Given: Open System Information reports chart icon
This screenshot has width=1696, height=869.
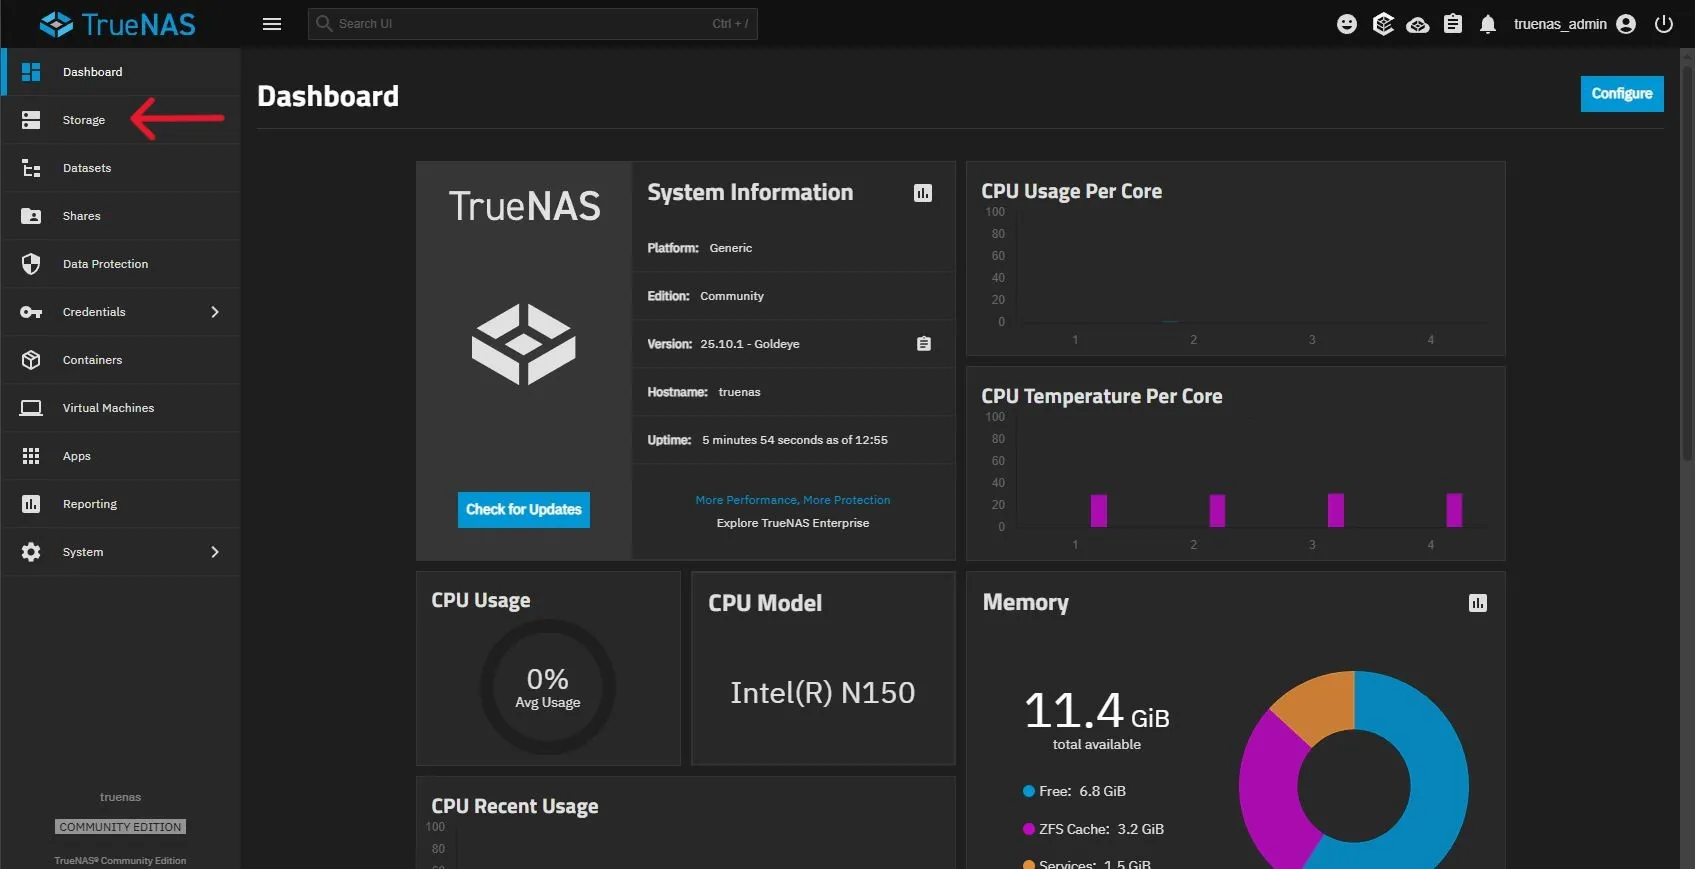Looking at the screenshot, I should pos(923,193).
